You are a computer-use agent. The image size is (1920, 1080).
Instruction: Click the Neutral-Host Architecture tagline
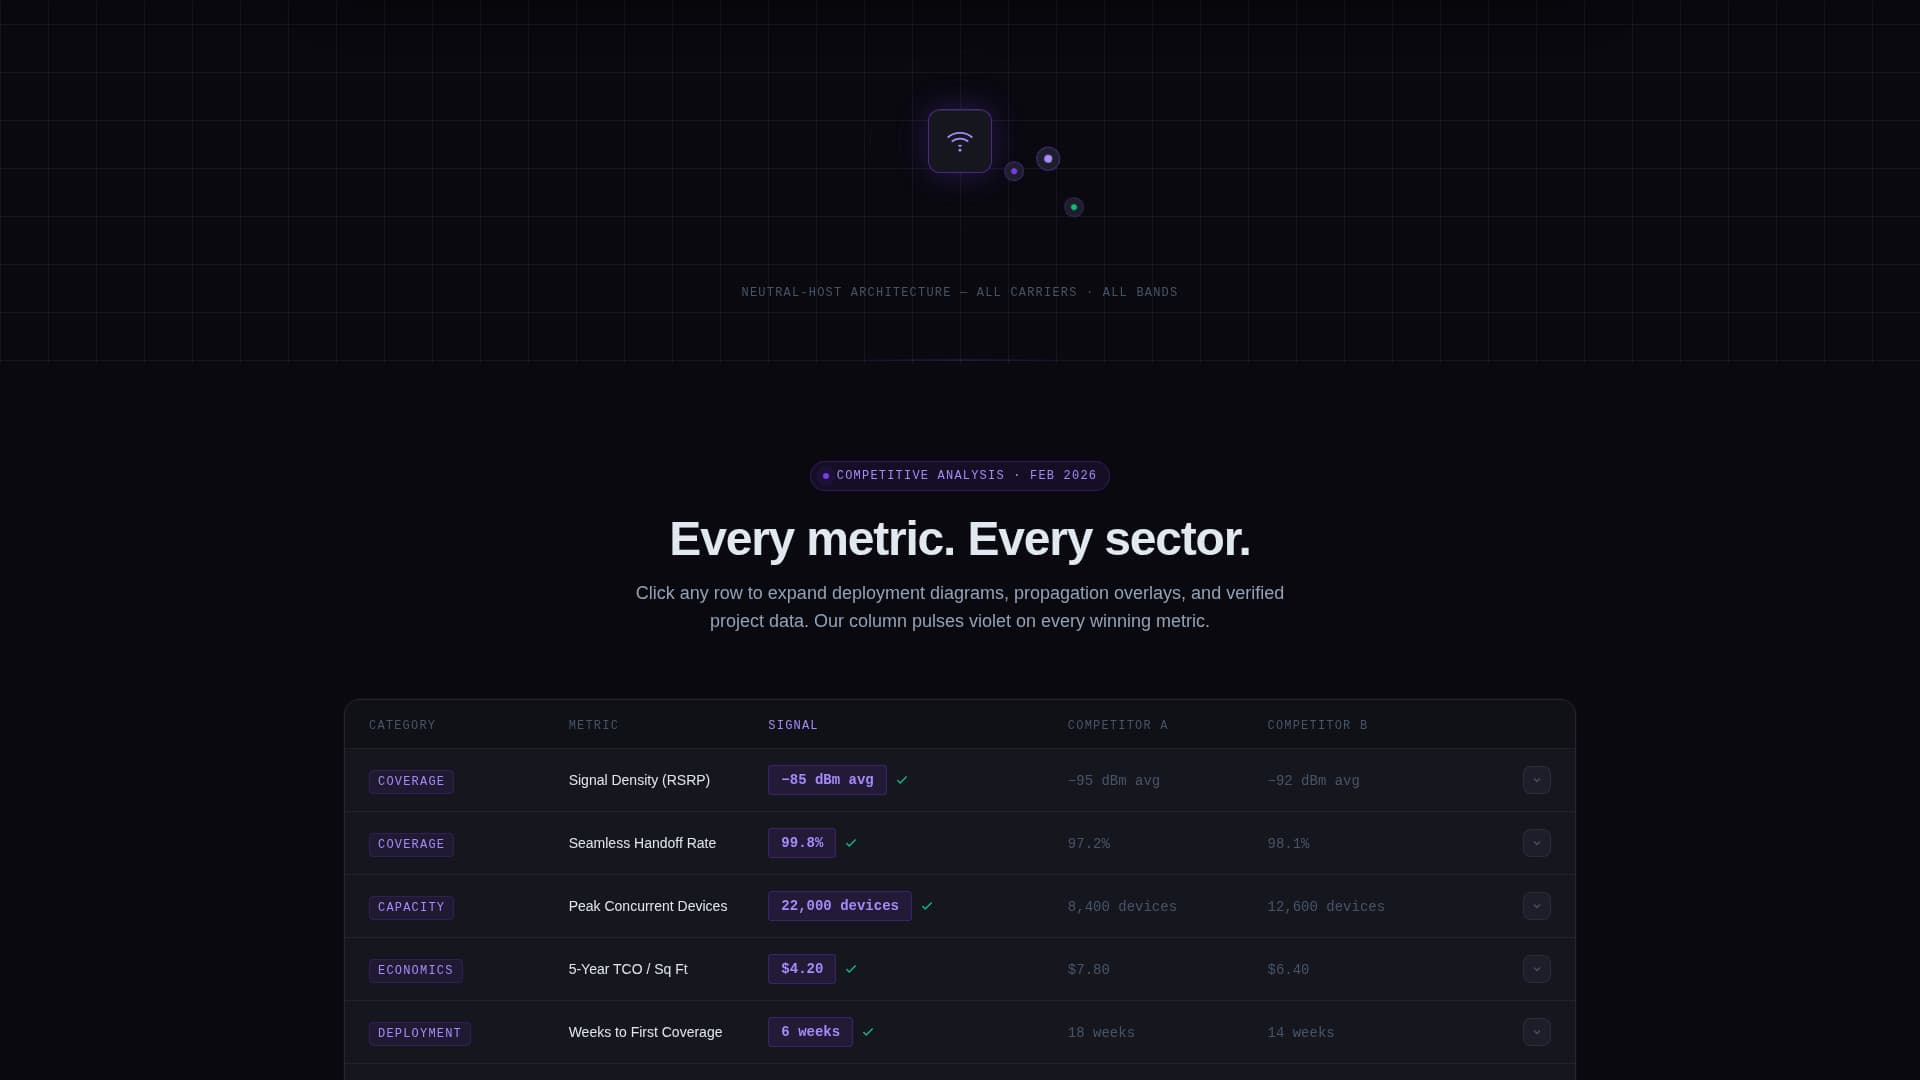click(959, 292)
